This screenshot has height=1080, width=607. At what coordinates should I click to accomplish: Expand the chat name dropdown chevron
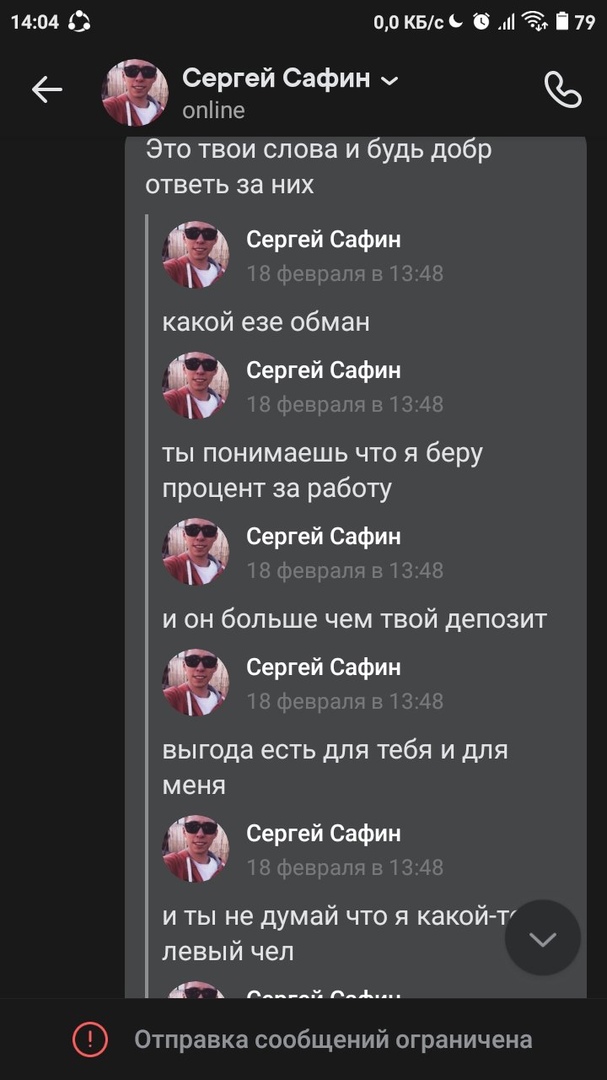(390, 80)
